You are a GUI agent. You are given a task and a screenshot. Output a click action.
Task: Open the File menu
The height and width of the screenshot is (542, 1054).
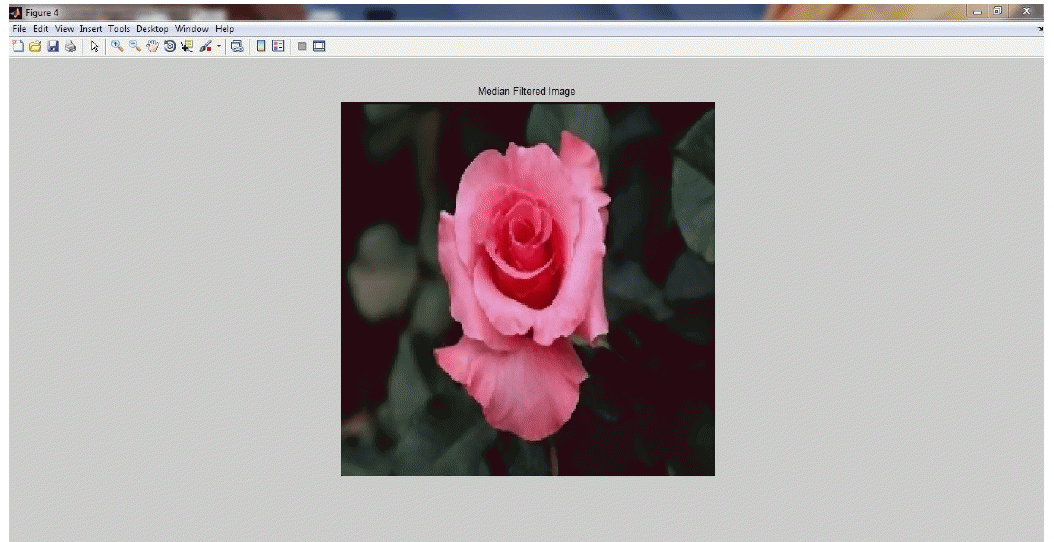(18, 29)
